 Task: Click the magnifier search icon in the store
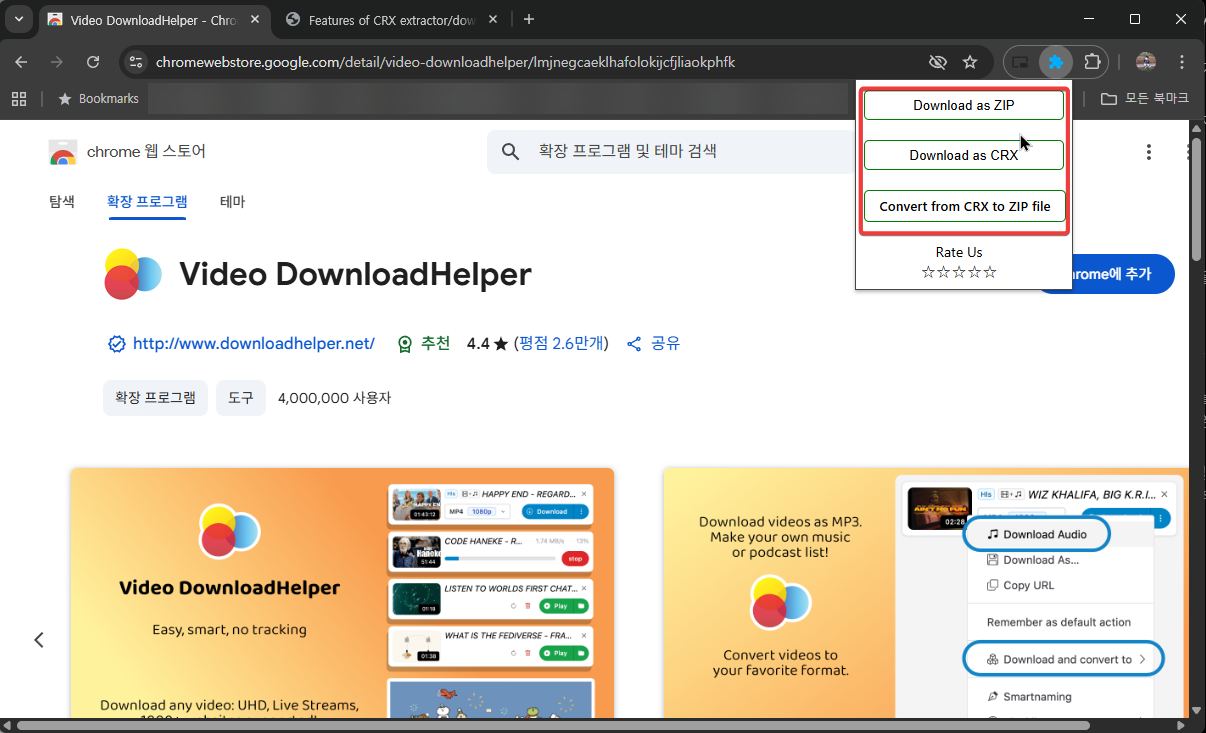click(x=510, y=152)
